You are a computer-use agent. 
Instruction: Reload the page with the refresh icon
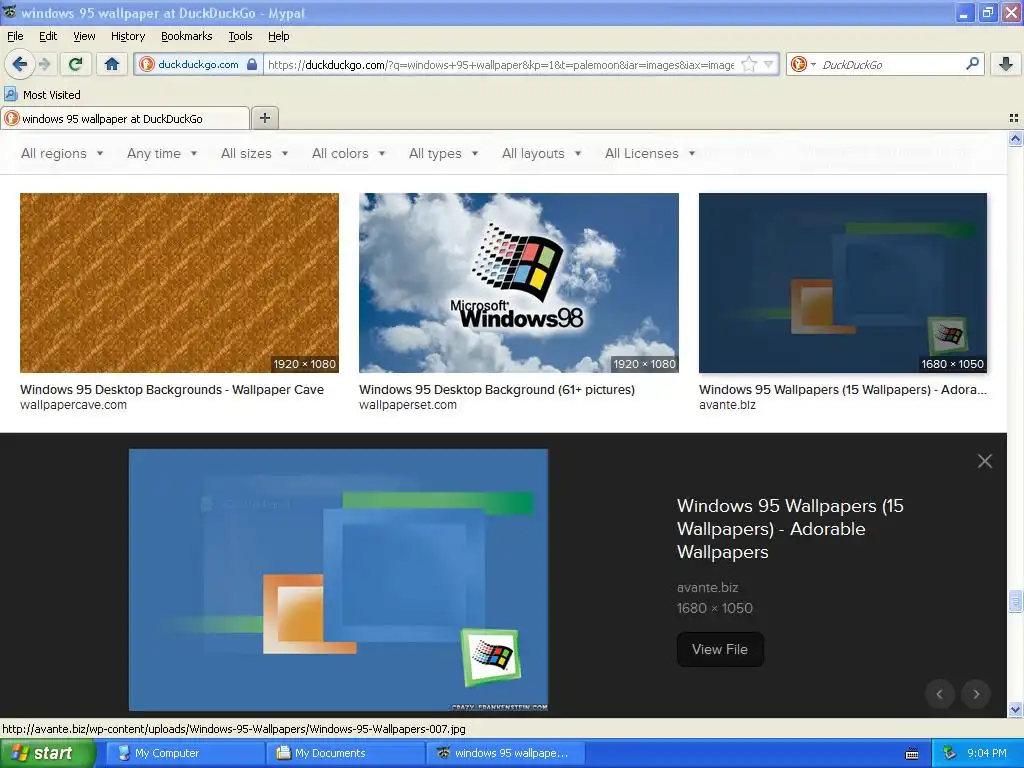[76, 64]
